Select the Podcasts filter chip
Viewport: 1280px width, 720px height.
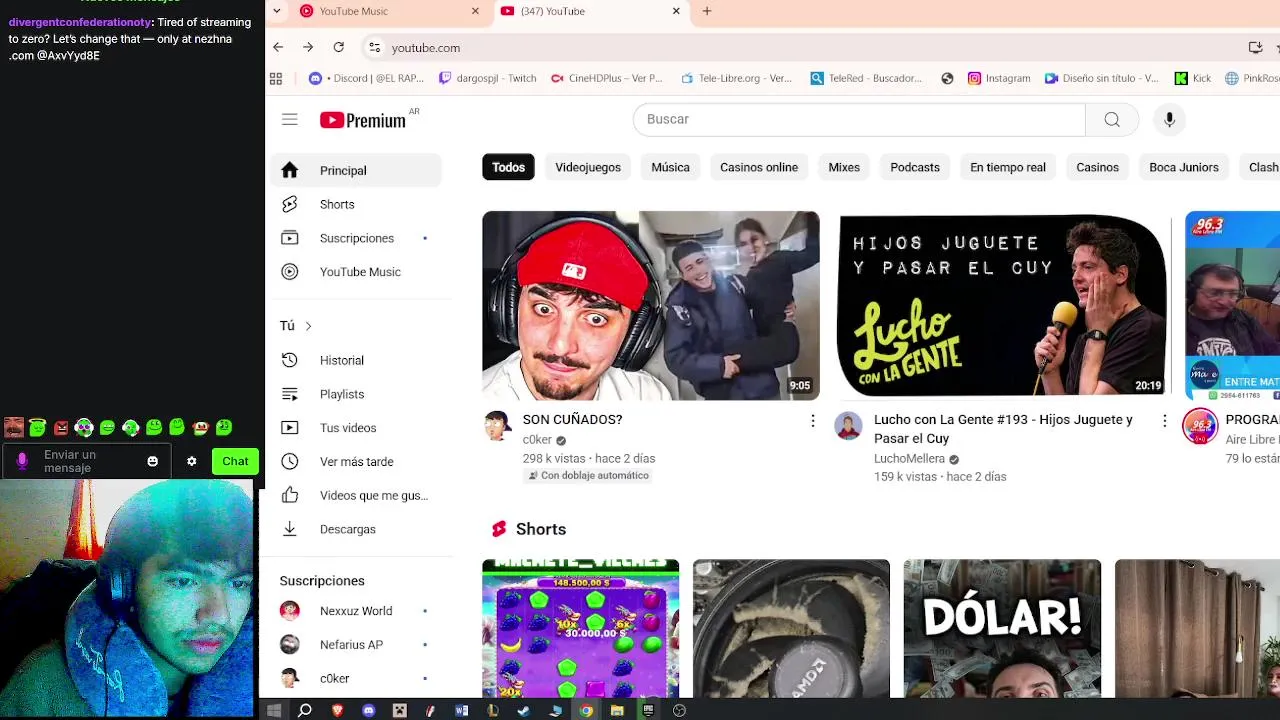[915, 167]
